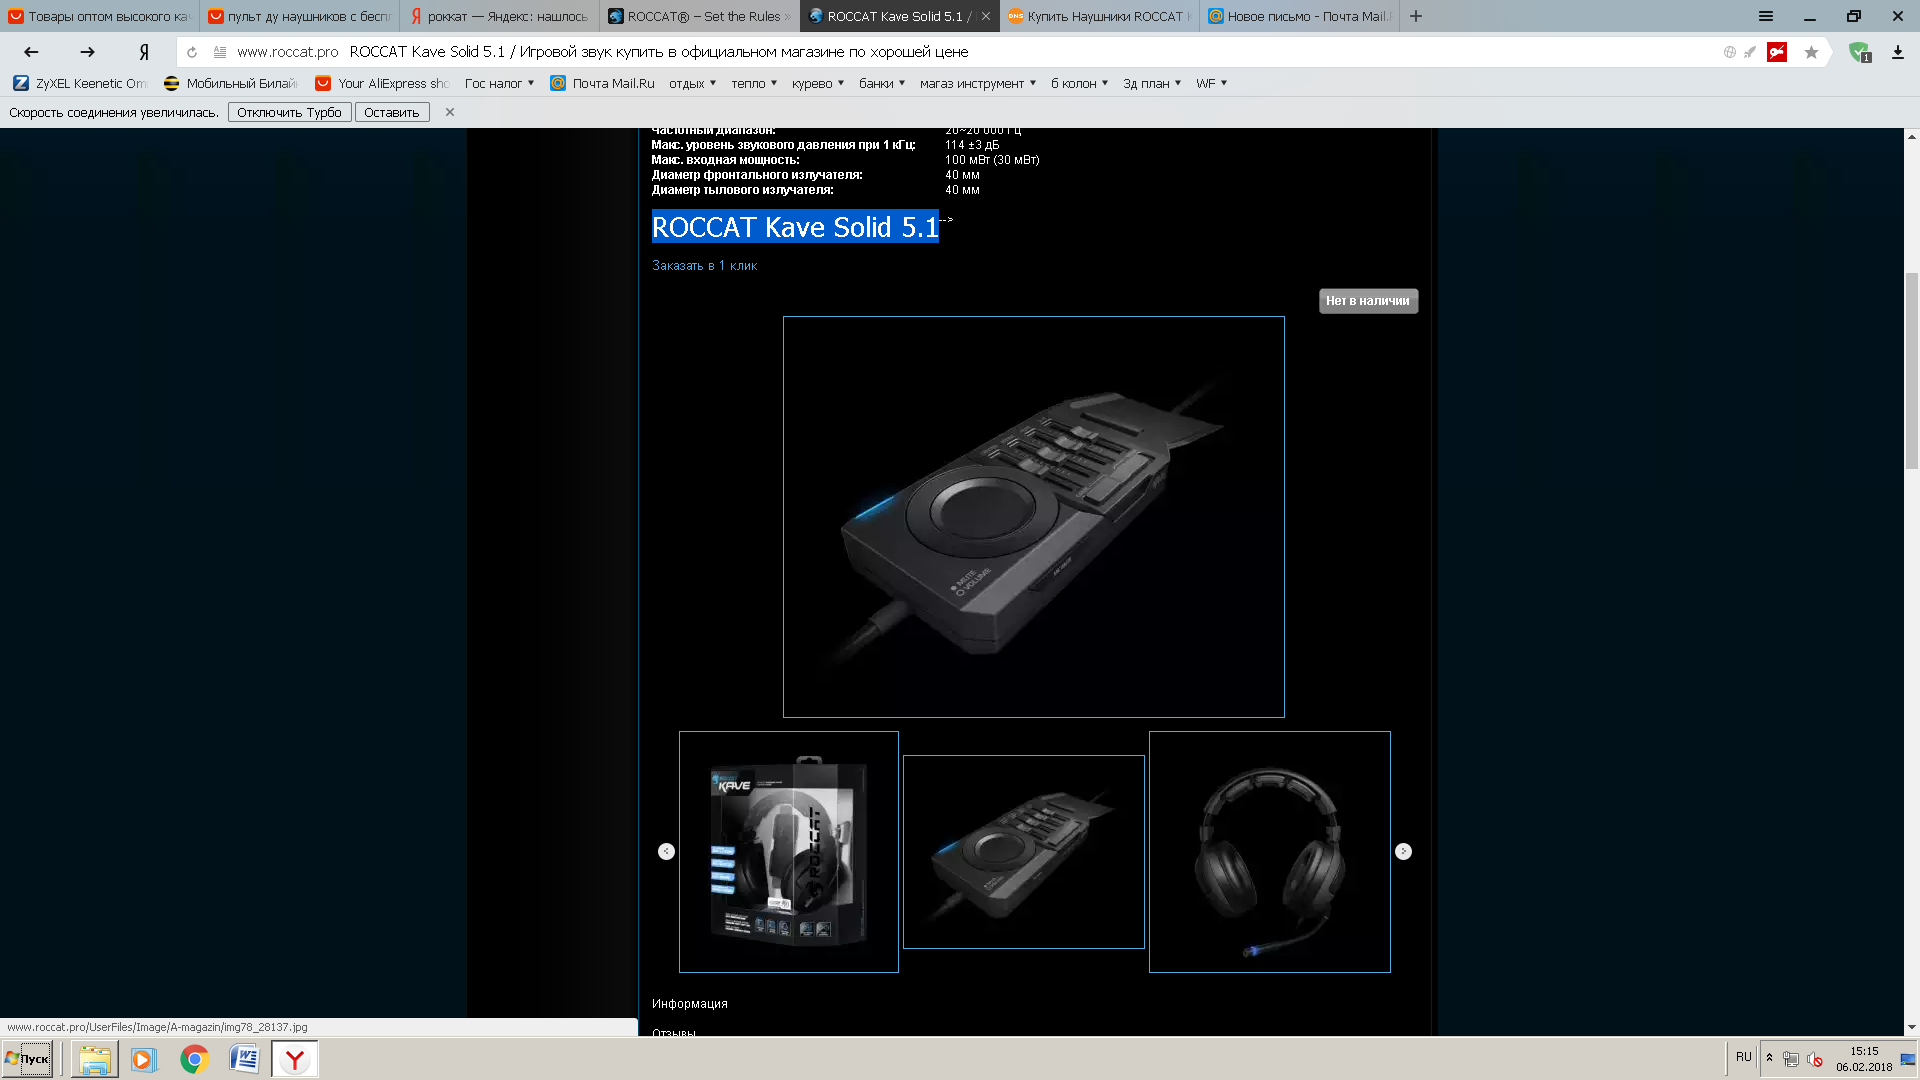Screen dimensions: 1920x1080
Task: Click the ROCCAT Kave Solid 5.1 heading
Action: (x=795, y=227)
